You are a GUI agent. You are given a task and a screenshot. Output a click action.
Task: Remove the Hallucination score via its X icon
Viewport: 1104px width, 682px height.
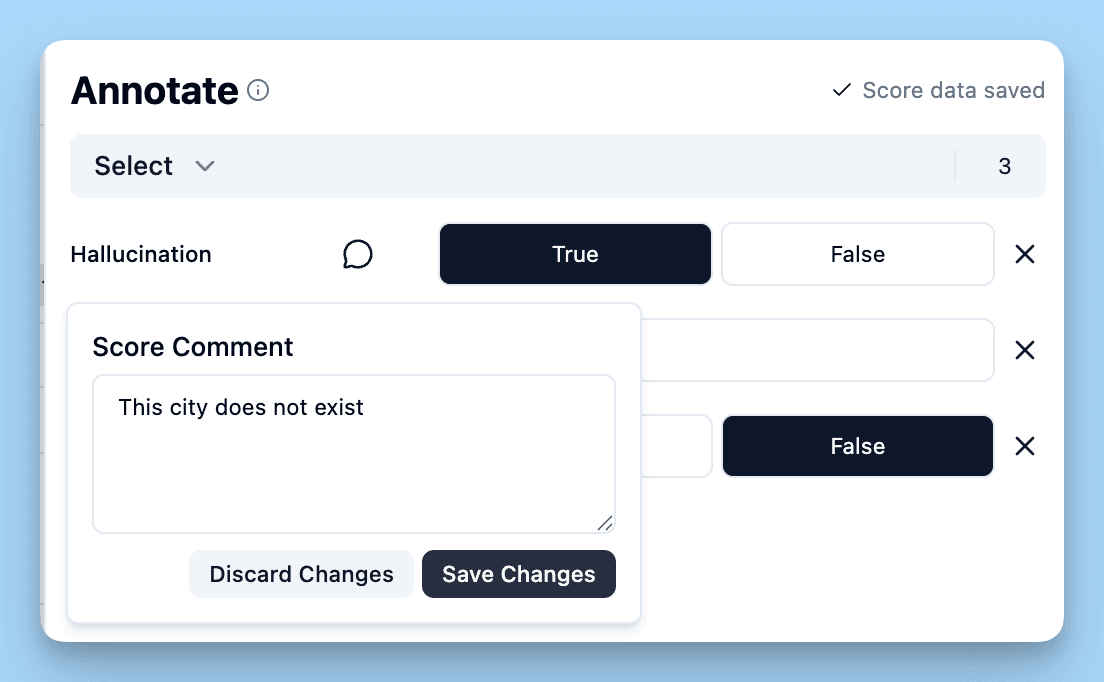[x=1024, y=254]
